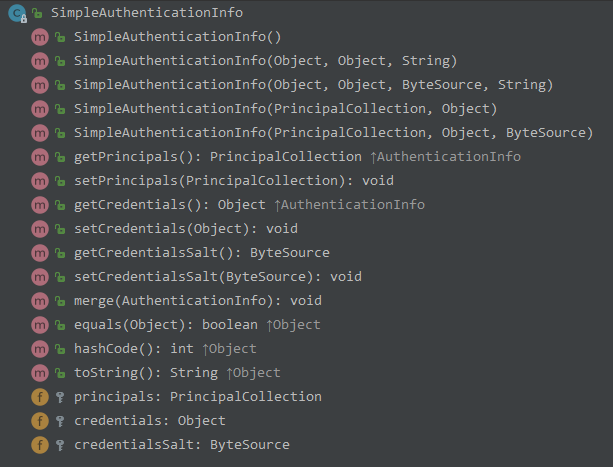Click method icon beside merge(AuthenticationInfo)
Image resolution: width=613 pixels, height=467 pixels.
coord(40,301)
